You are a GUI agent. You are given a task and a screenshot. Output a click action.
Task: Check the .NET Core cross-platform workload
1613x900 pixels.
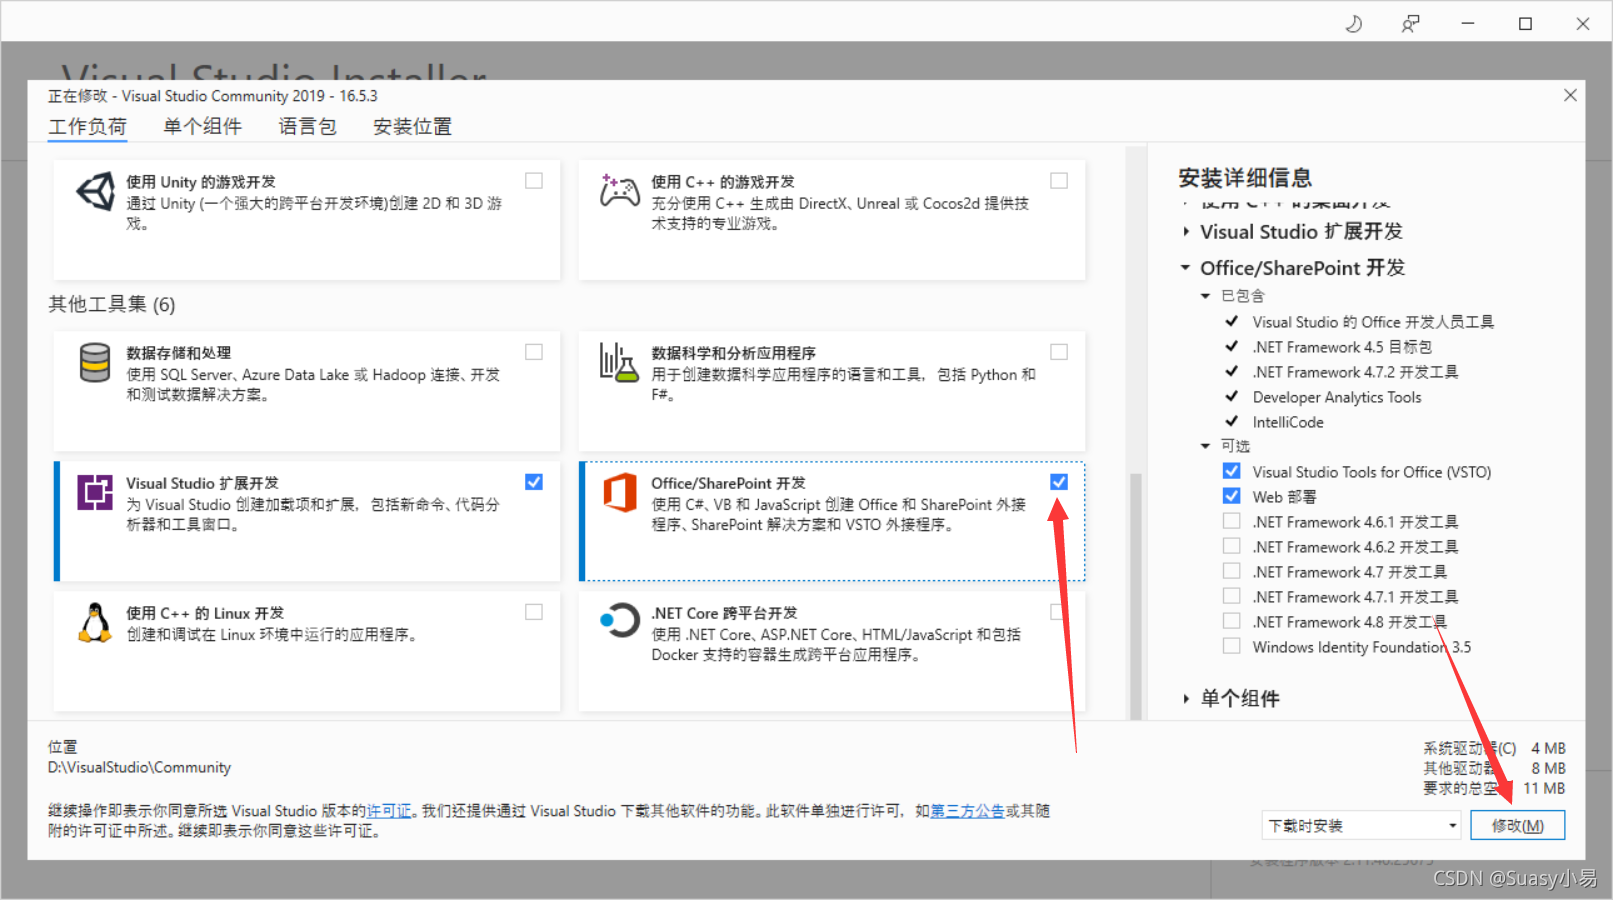click(1057, 612)
